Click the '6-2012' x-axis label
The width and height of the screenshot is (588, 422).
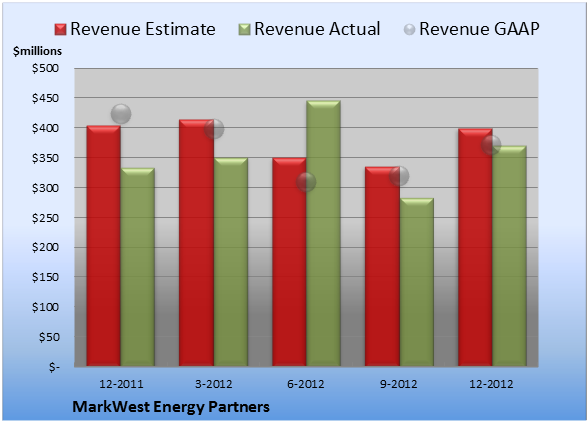click(306, 384)
